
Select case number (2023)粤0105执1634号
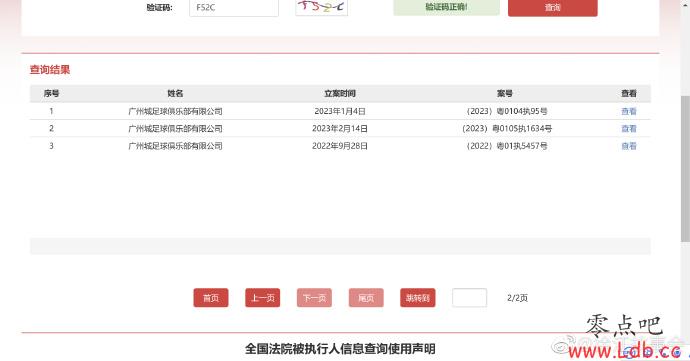point(506,129)
